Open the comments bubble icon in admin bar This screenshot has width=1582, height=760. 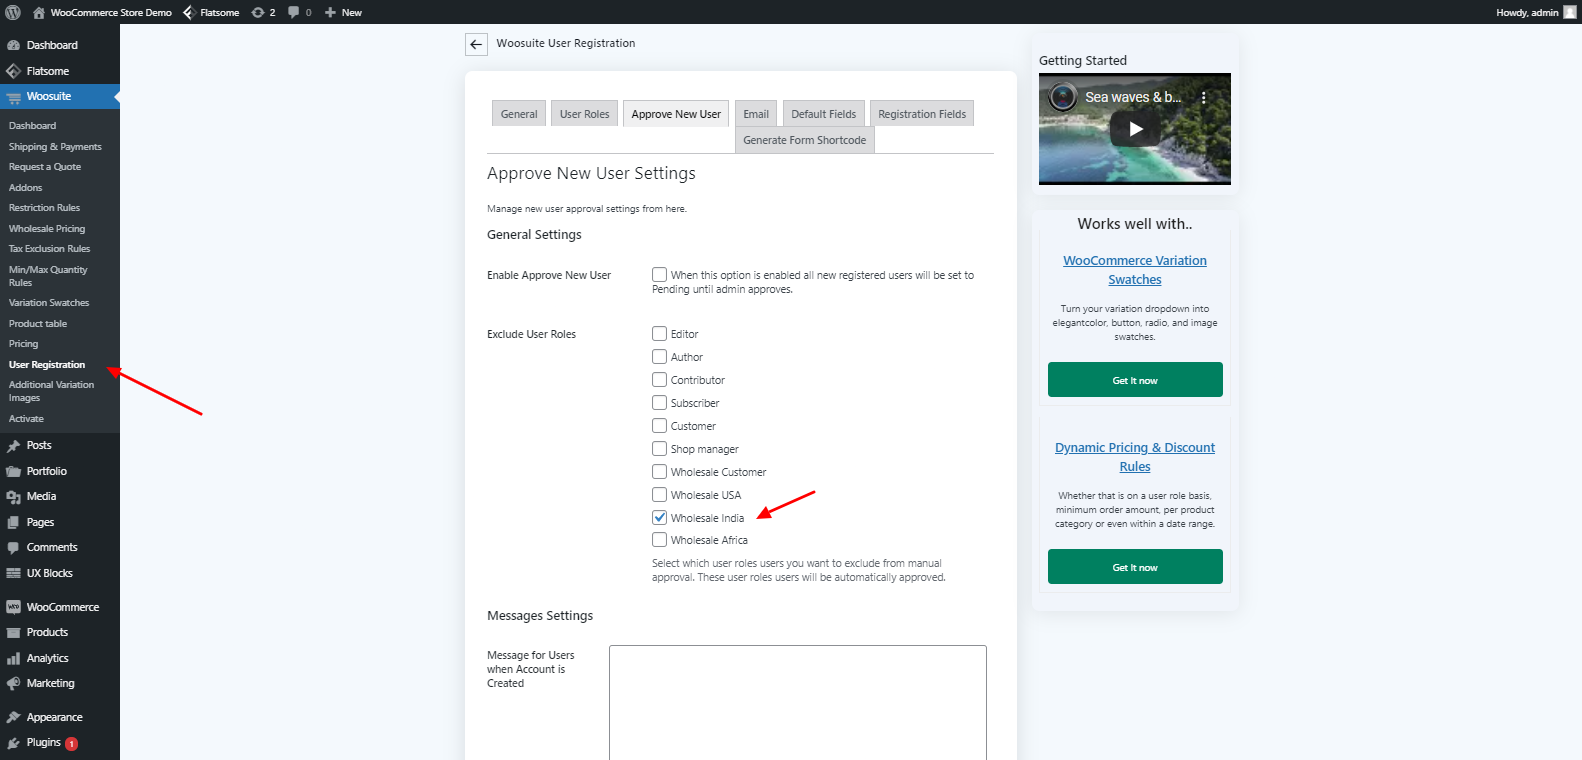pos(294,12)
